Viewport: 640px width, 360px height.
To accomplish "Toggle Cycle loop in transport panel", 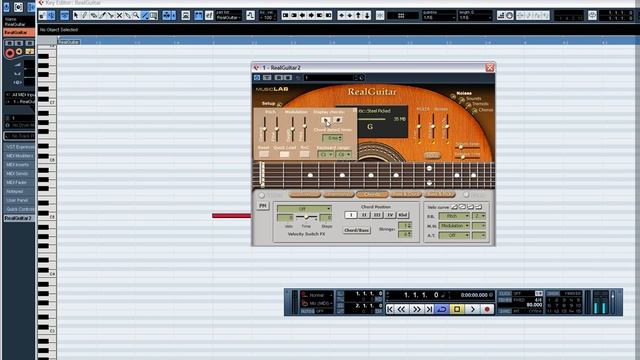I will coord(442,309).
